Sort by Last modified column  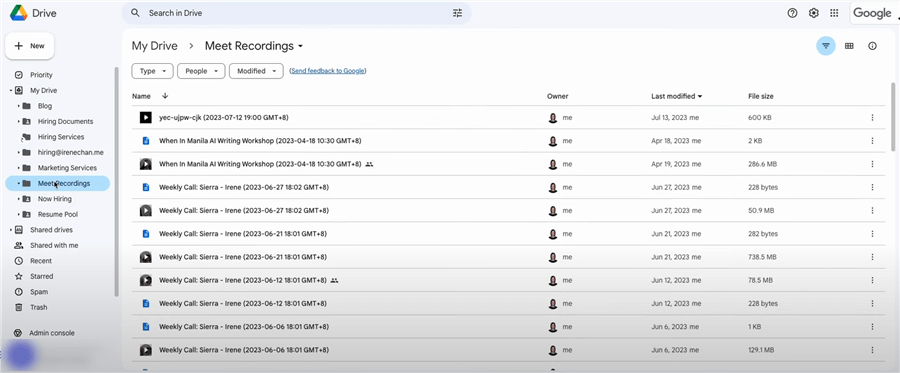point(677,96)
